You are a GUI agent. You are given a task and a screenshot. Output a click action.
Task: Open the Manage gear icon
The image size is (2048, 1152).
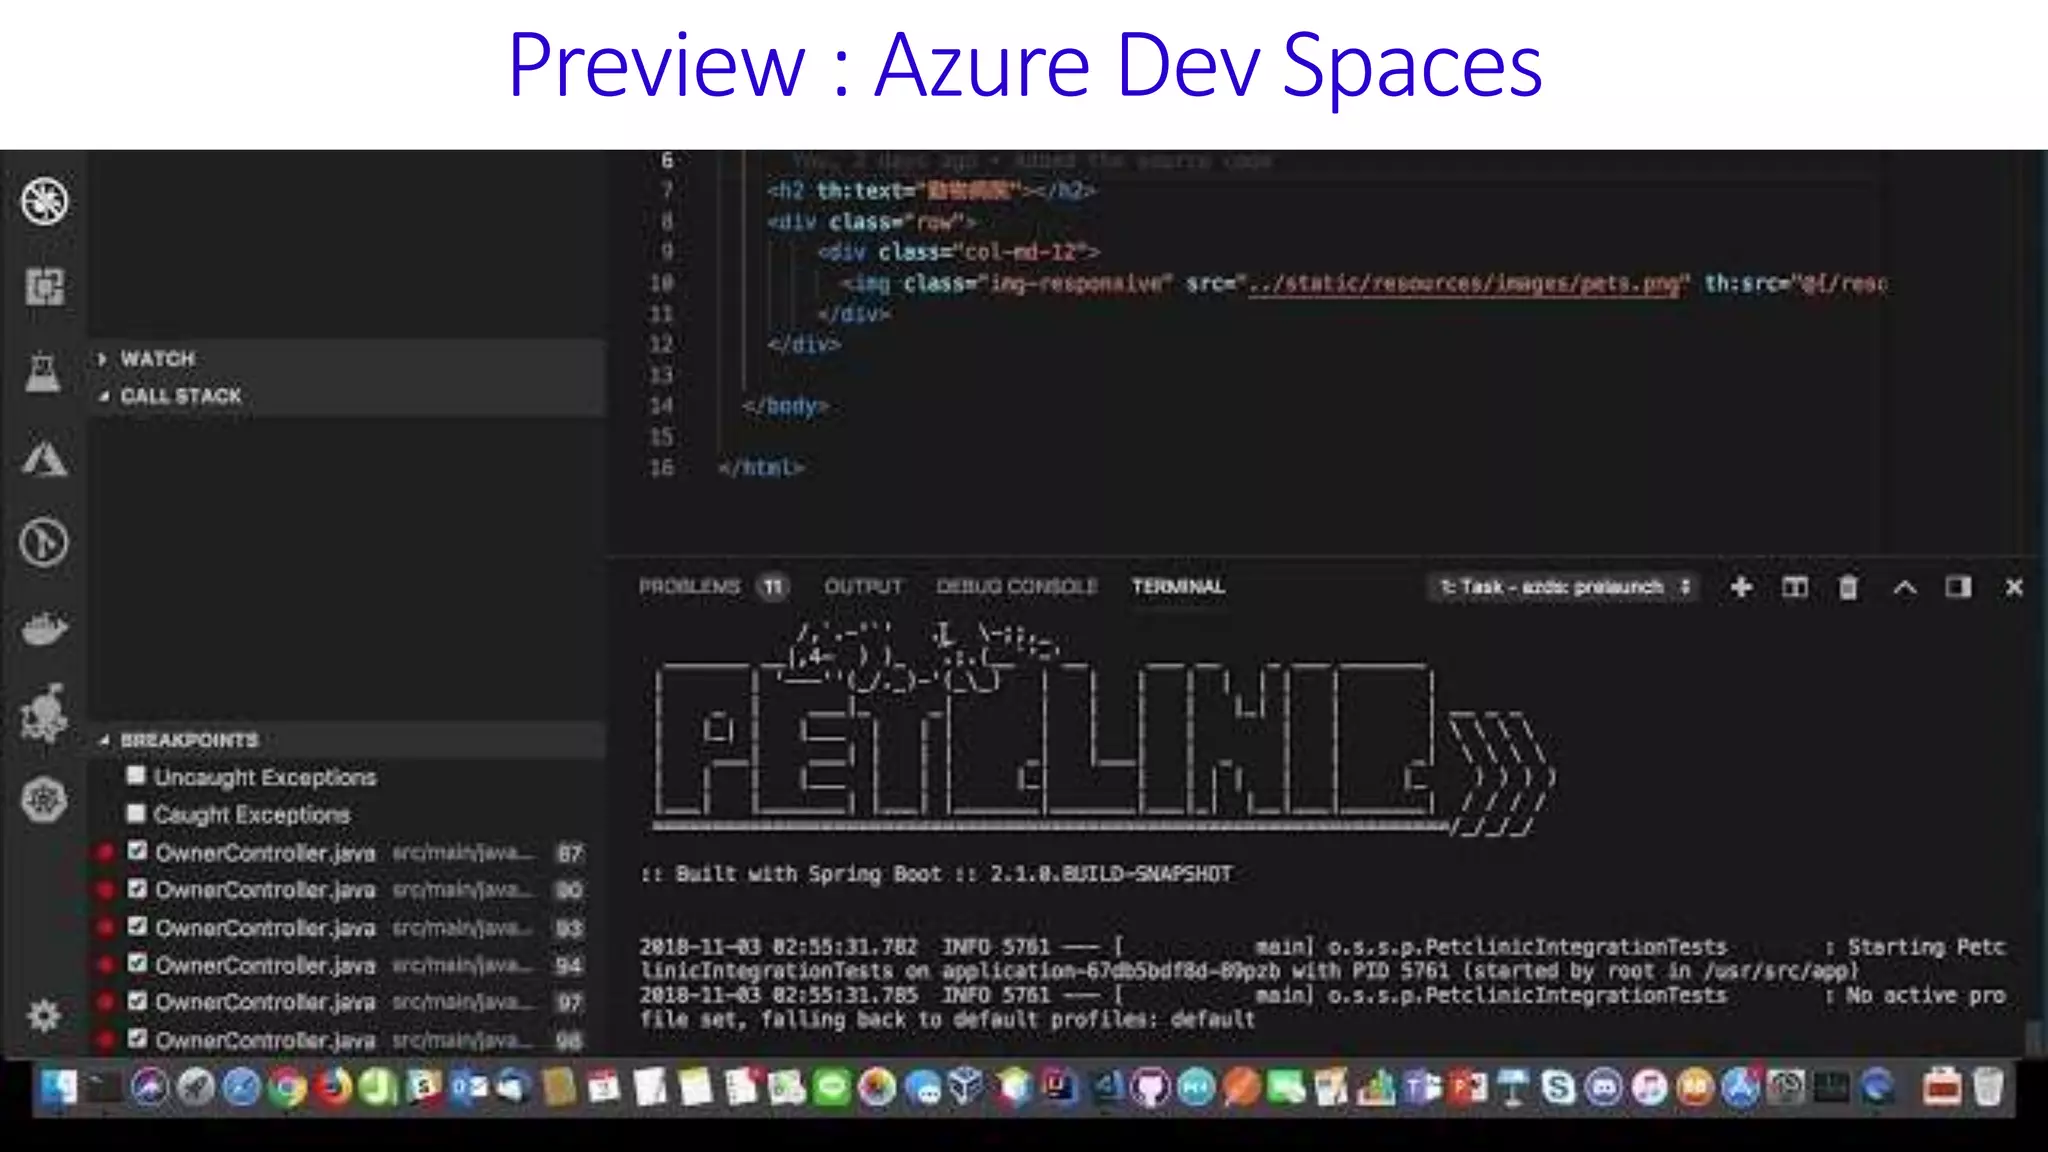pyautogui.click(x=44, y=1016)
